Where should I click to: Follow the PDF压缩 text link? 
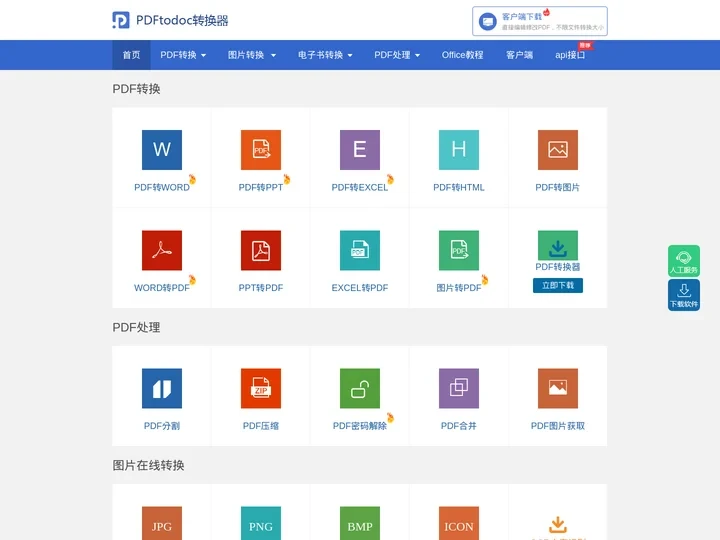[x=261, y=426]
